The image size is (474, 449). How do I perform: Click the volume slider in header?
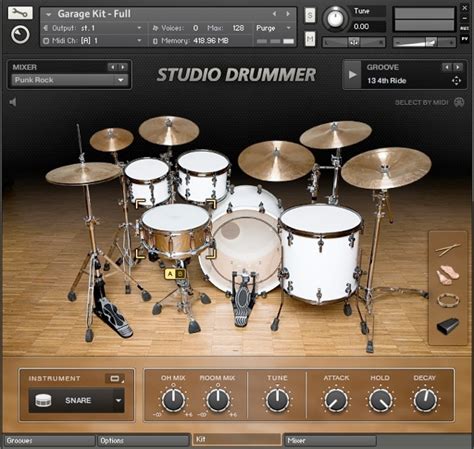tap(424, 42)
